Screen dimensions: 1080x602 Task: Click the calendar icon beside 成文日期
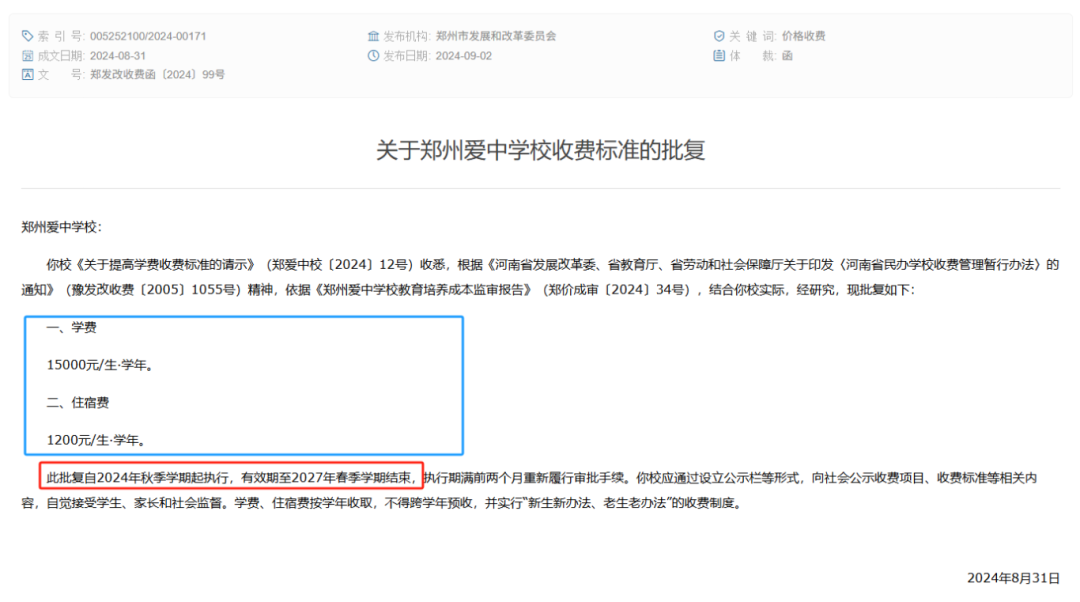pyautogui.click(x=28, y=56)
